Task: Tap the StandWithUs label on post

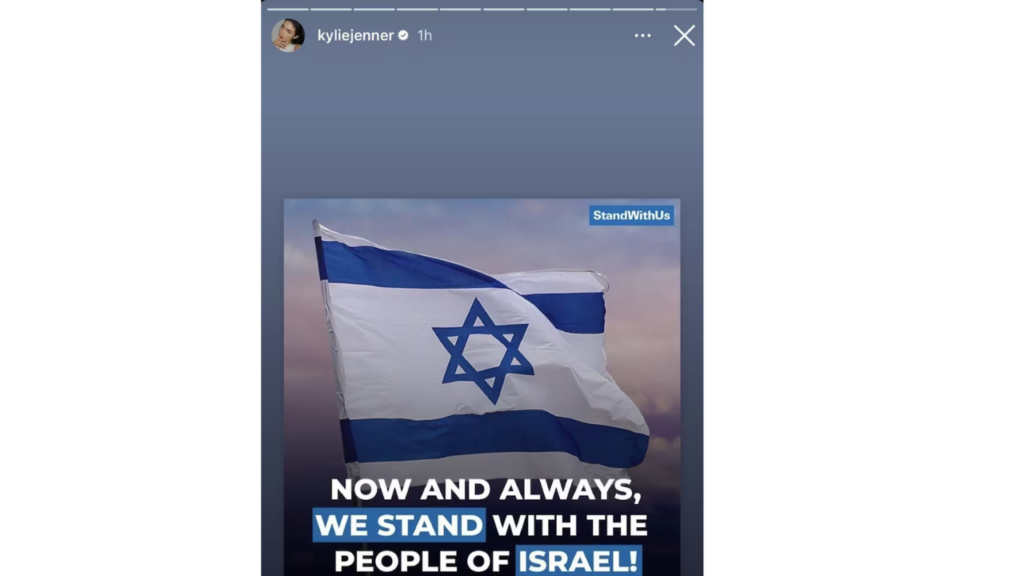Action: tap(632, 216)
